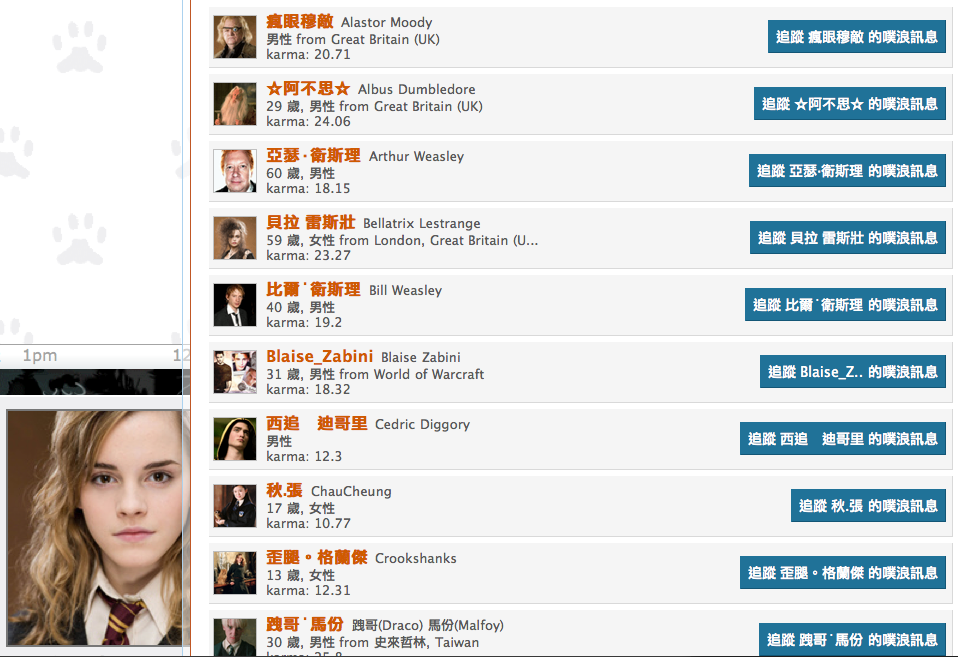Click Bellatrix Lestrange's avatar image
Image resolution: width=958 pixels, height=657 pixels.
tap(235, 238)
